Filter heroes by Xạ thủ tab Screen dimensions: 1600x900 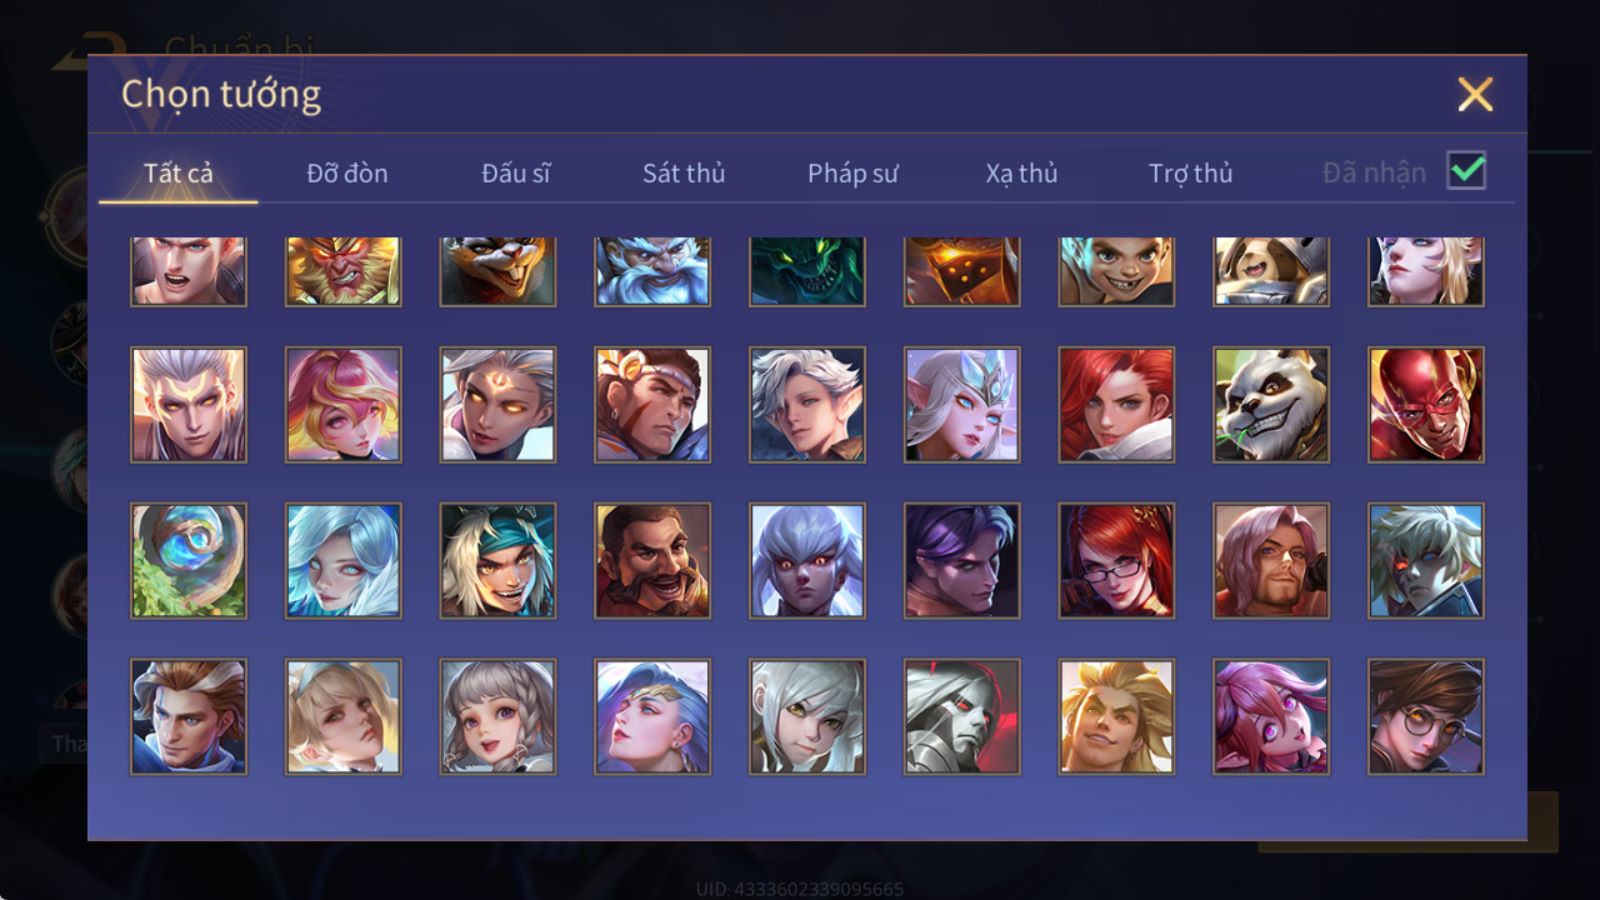pyautogui.click(x=1021, y=173)
